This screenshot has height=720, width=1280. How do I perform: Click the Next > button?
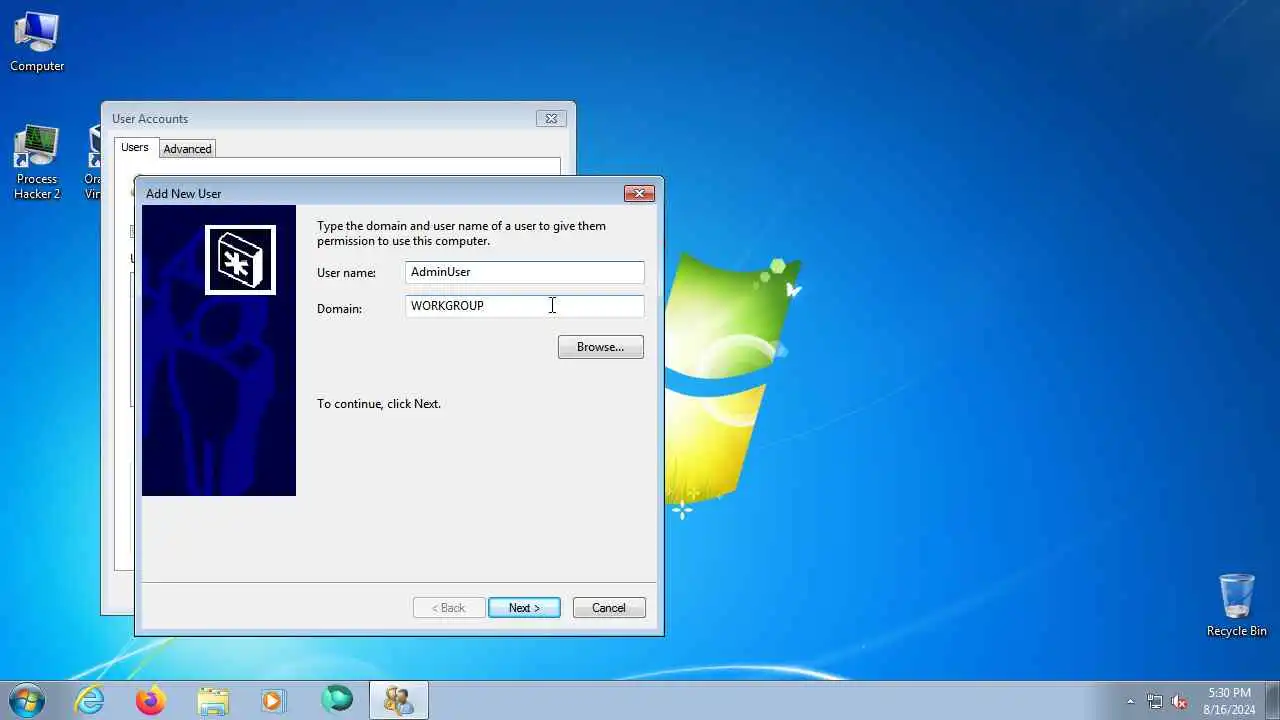pos(524,608)
